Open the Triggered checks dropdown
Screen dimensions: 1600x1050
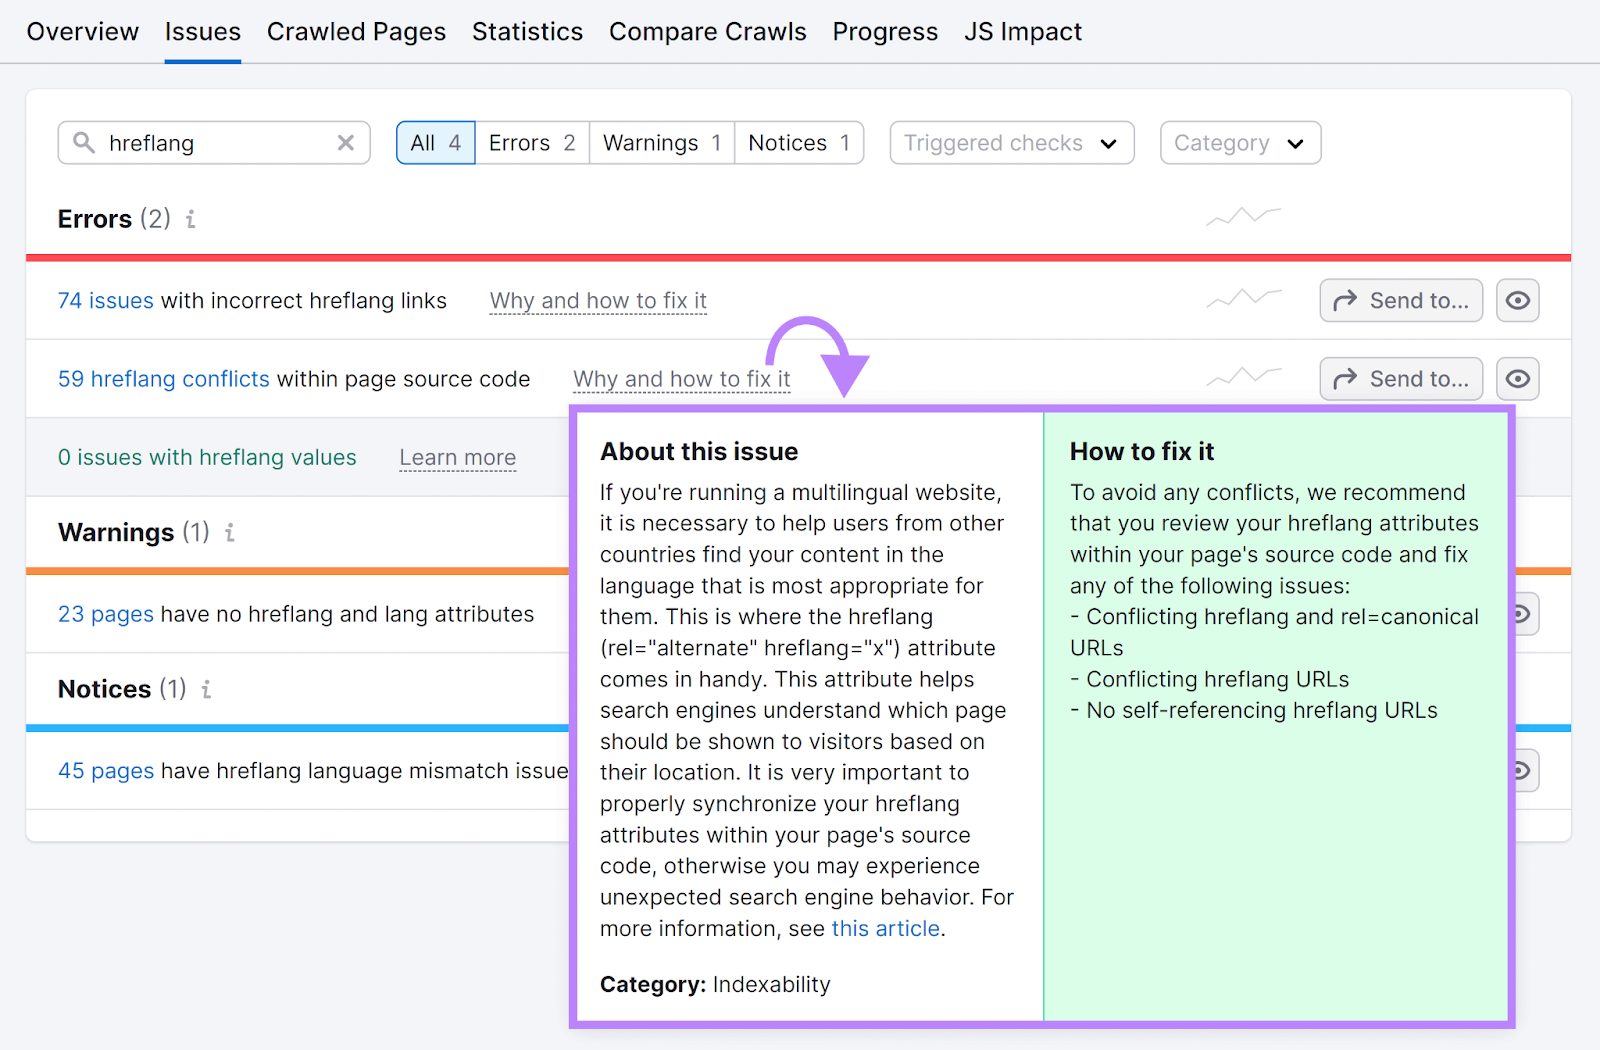tap(1012, 143)
